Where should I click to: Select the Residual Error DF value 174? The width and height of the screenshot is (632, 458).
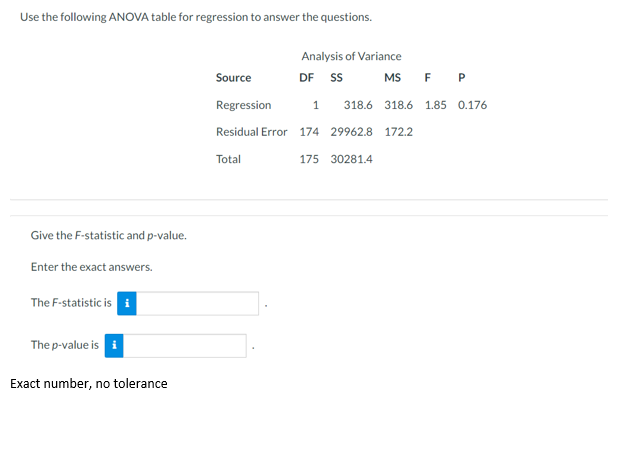[309, 132]
